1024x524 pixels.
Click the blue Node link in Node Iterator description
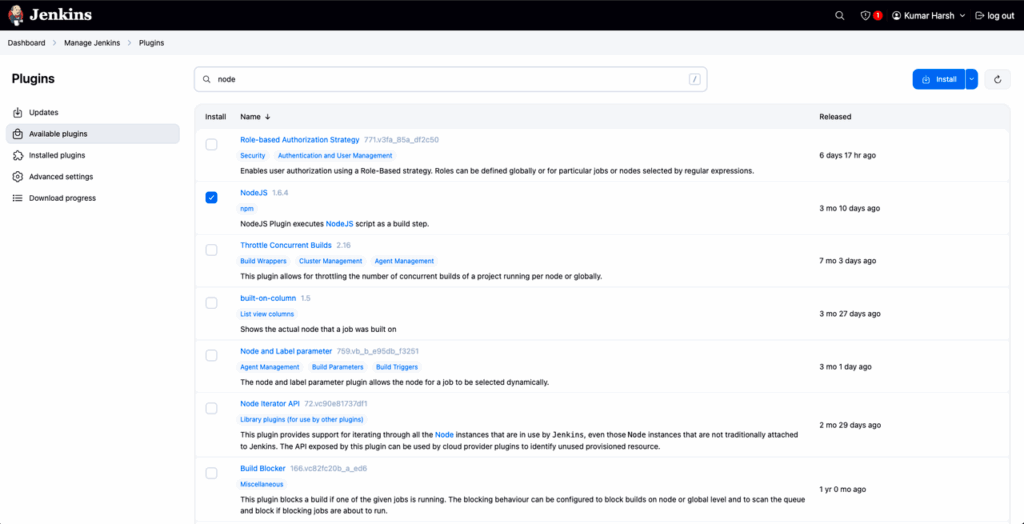444,434
